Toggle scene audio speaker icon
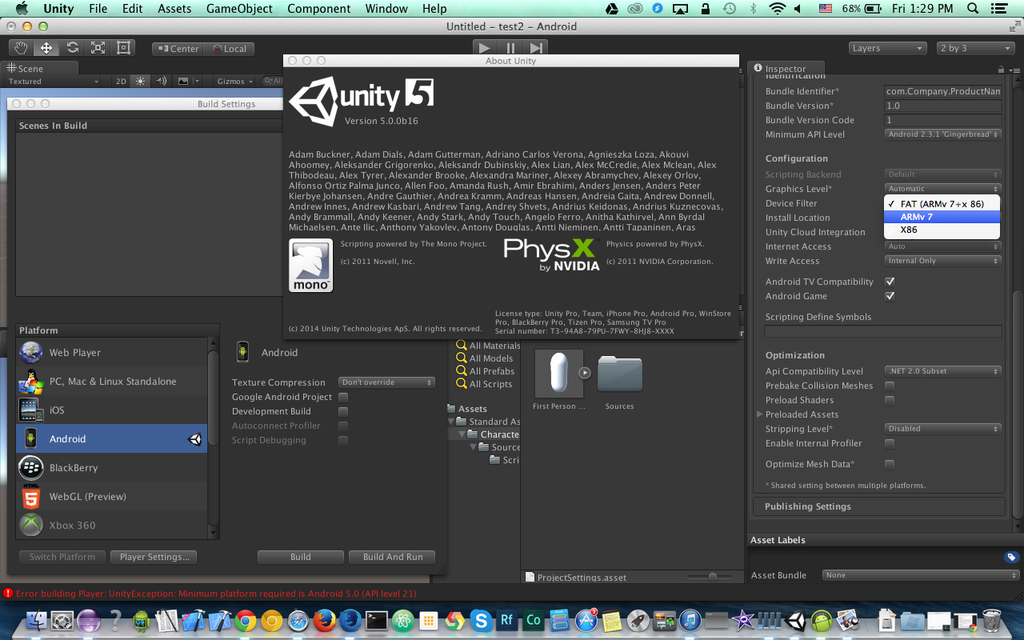 [x=161, y=81]
